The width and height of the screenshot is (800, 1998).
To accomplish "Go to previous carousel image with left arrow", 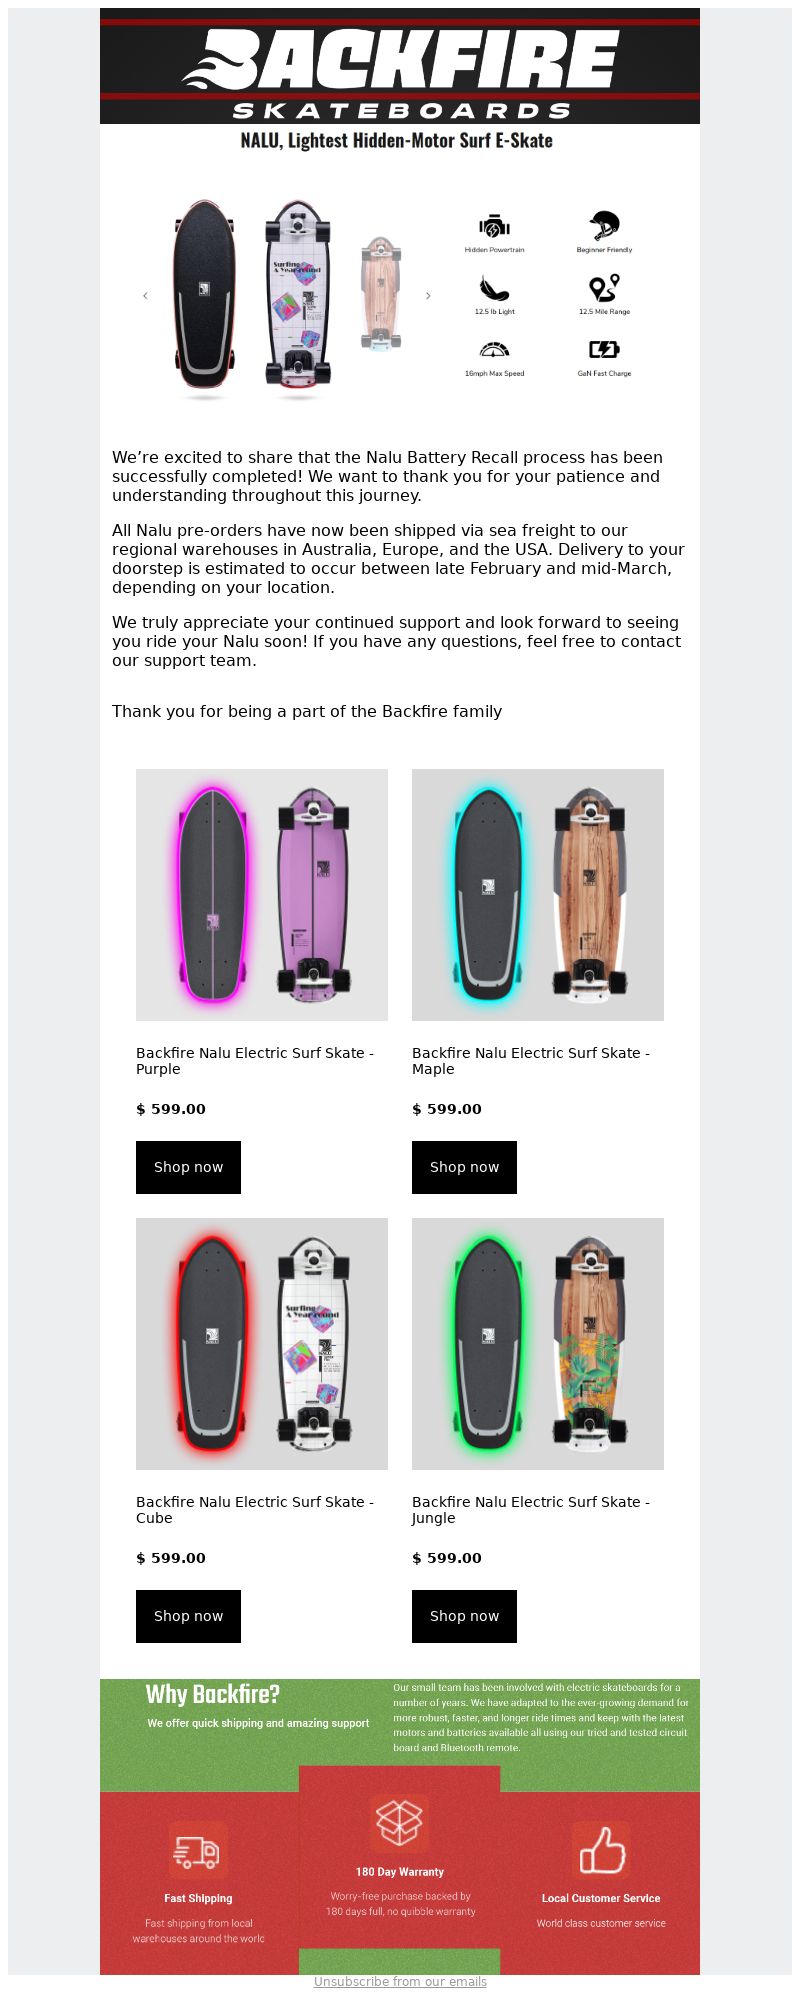I will (145, 296).
